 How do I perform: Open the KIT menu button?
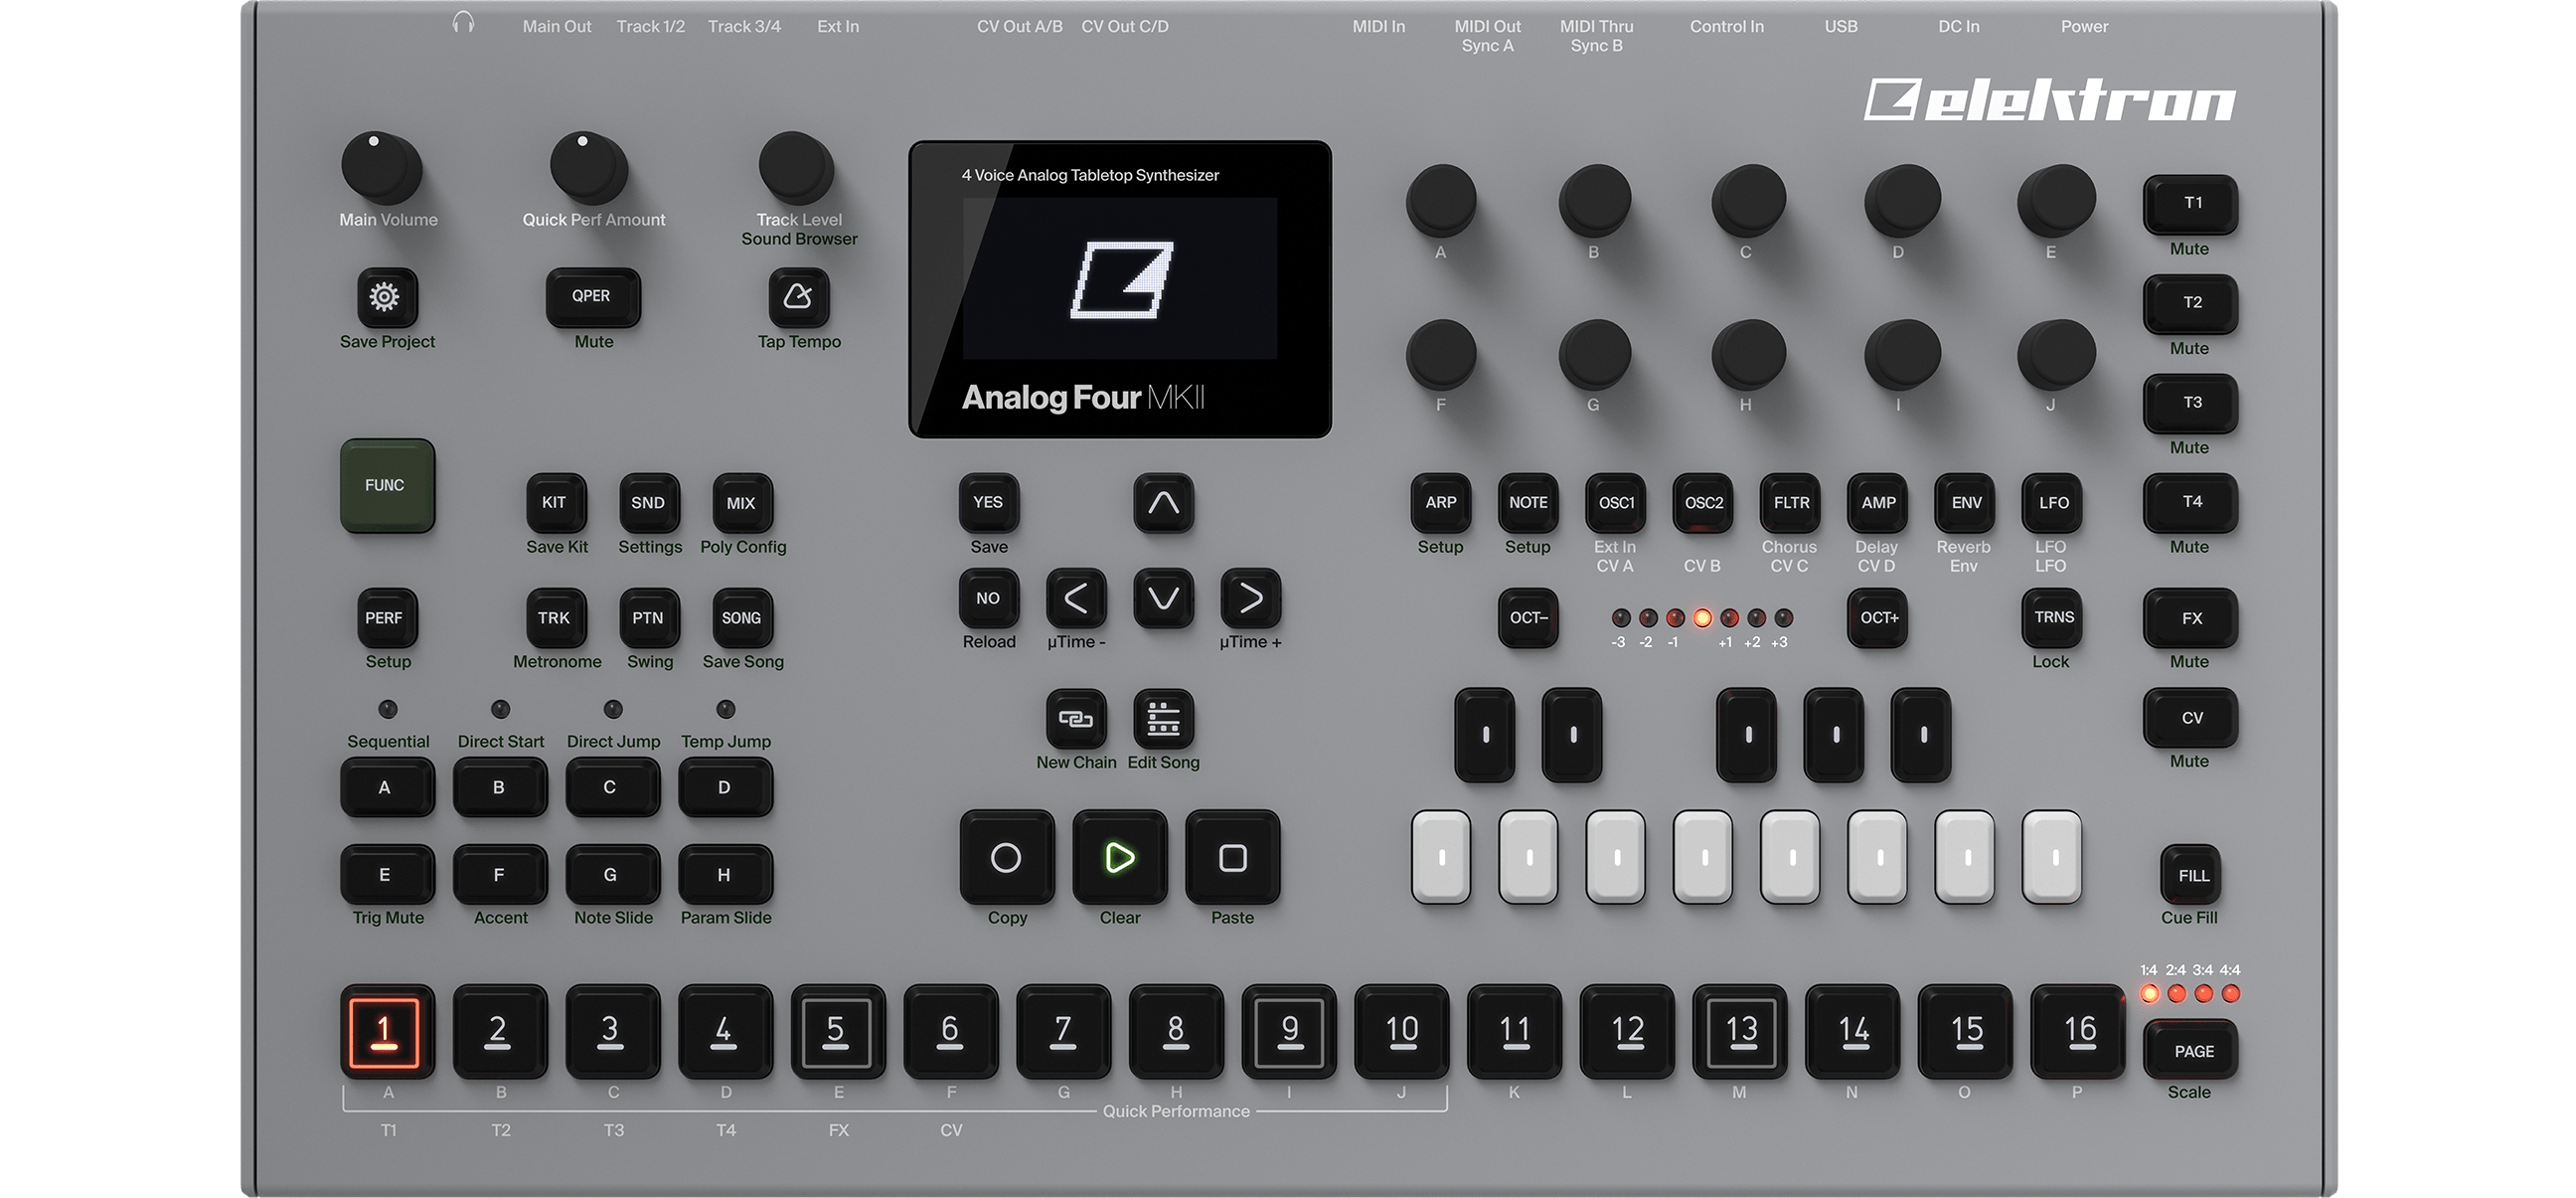[x=555, y=503]
